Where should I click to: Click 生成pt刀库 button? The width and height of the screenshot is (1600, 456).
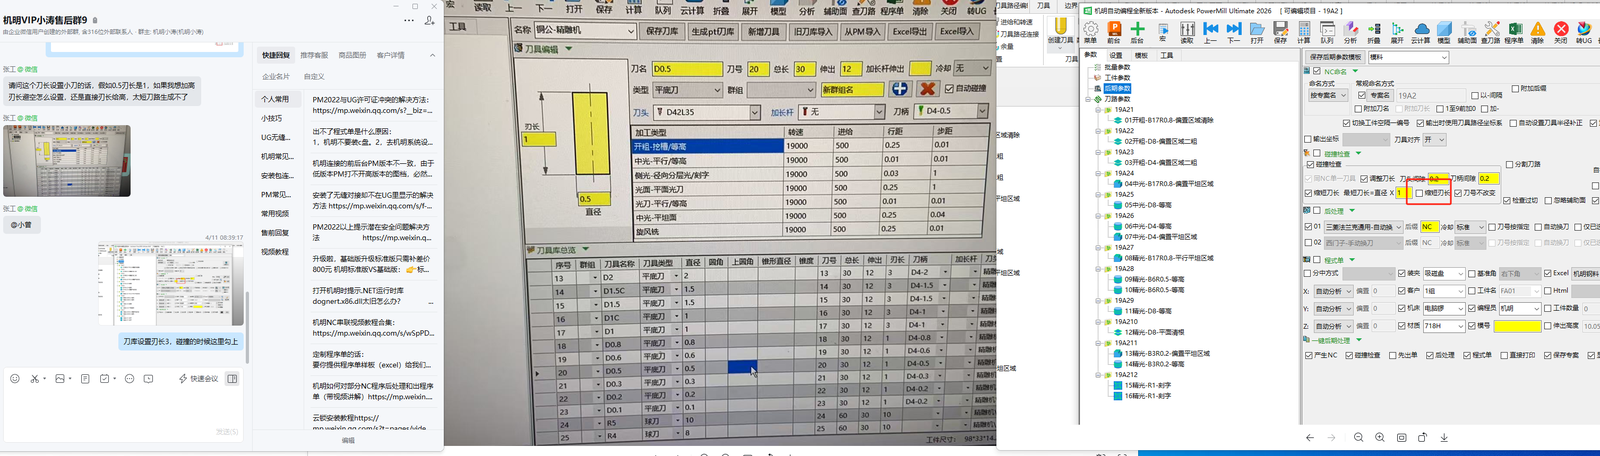point(713,31)
